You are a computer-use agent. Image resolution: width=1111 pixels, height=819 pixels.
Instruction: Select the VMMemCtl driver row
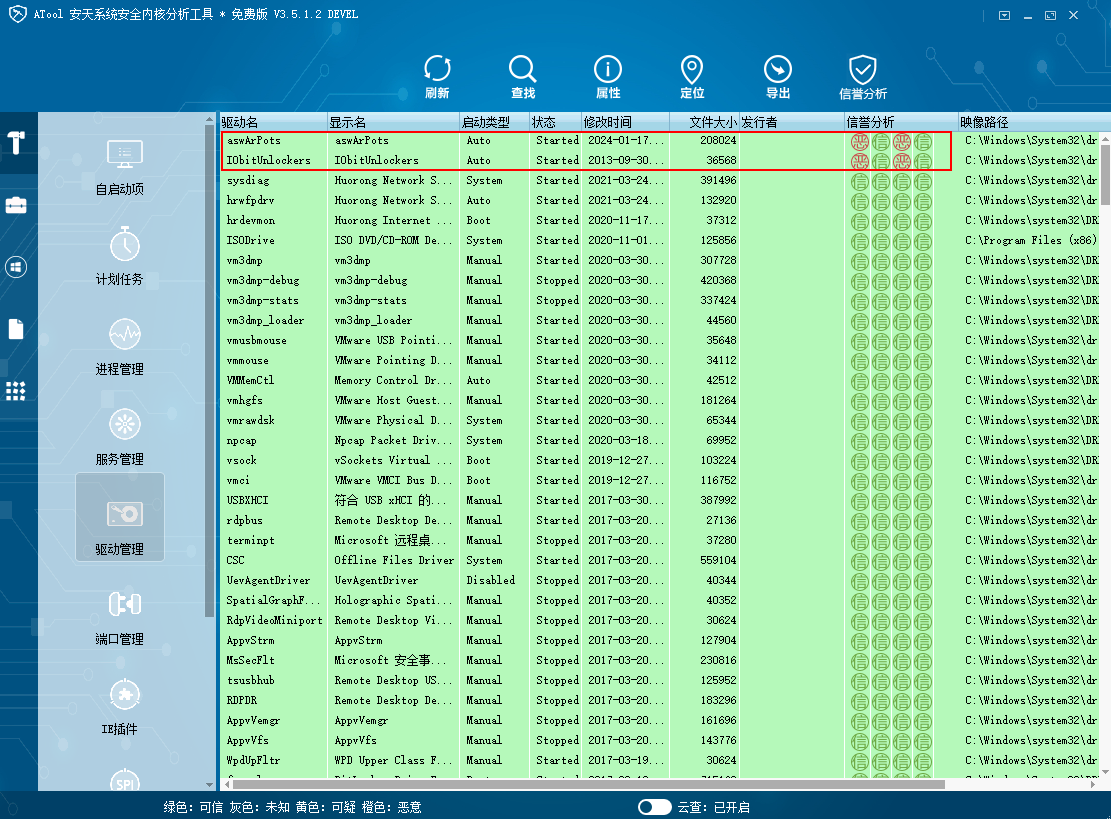[x=659, y=380]
